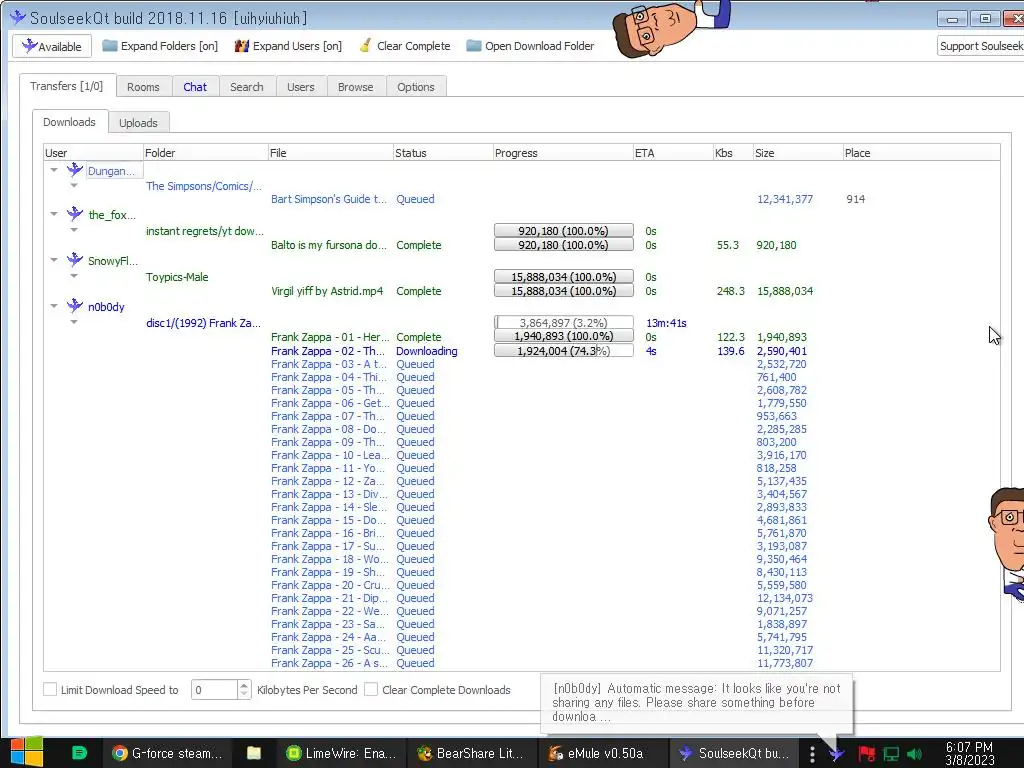This screenshot has height=768, width=1024.
Task: Click Virgil yiff file 100% progress bar
Action: tap(564, 291)
